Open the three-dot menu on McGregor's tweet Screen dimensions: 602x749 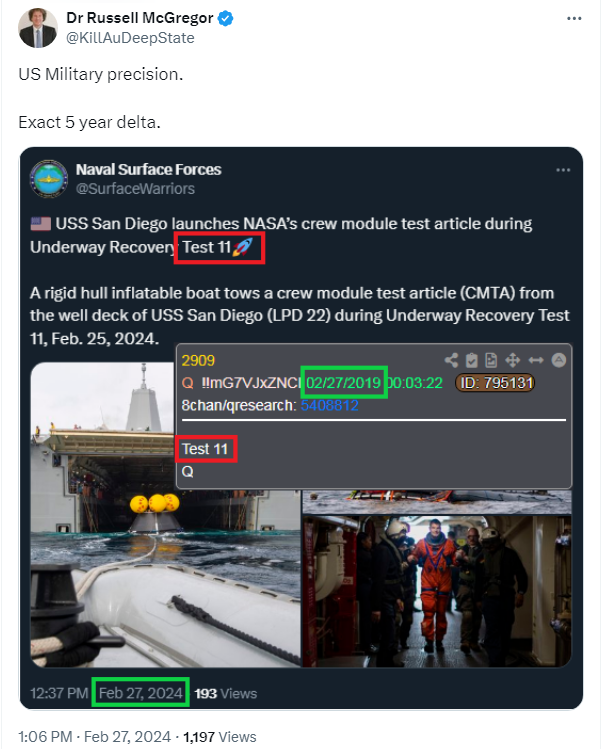click(574, 19)
